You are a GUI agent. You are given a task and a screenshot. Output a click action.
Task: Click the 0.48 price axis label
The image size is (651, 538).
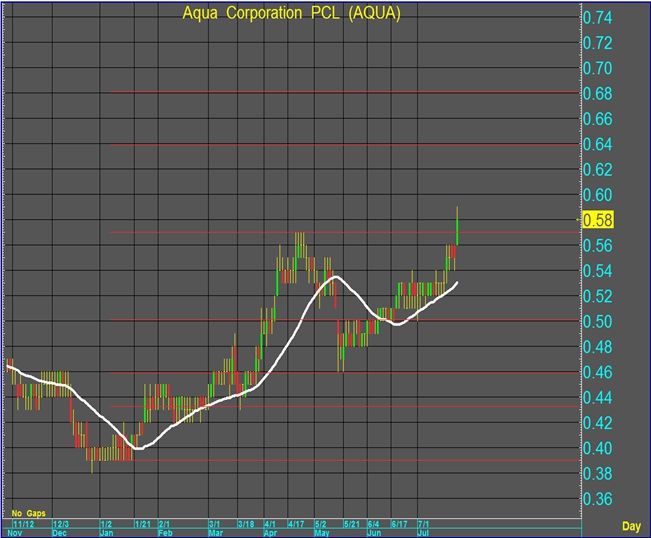click(597, 347)
